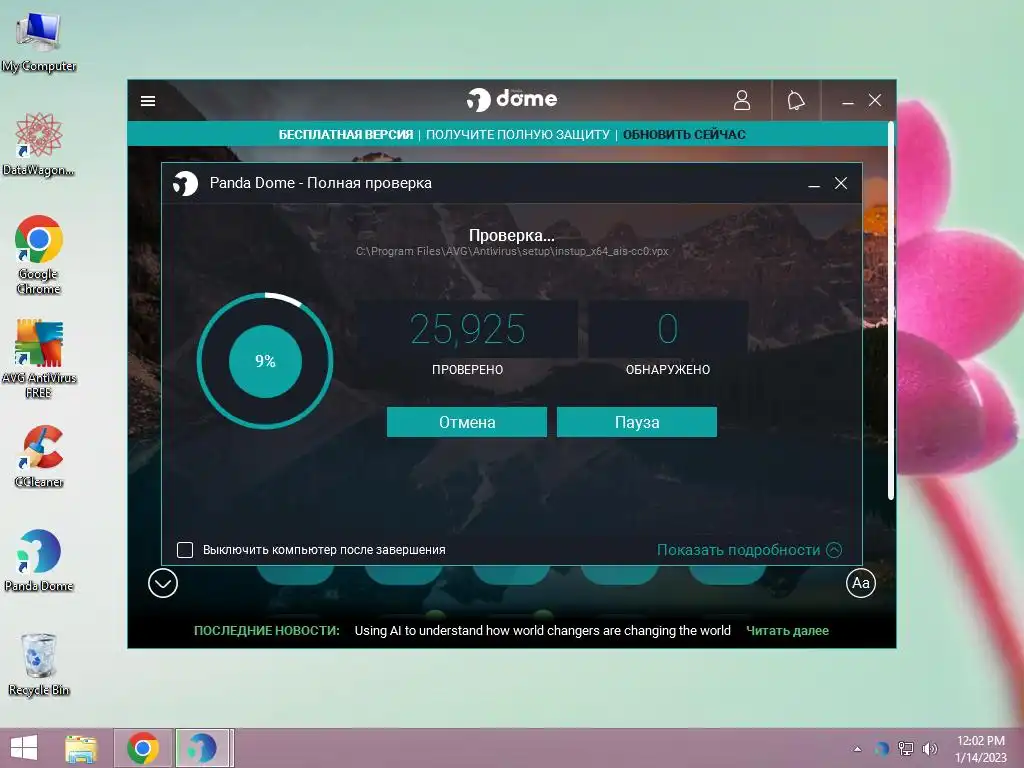Expand Показать подробности details
The width and height of the screenshot is (1024, 768).
click(x=749, y=550)
